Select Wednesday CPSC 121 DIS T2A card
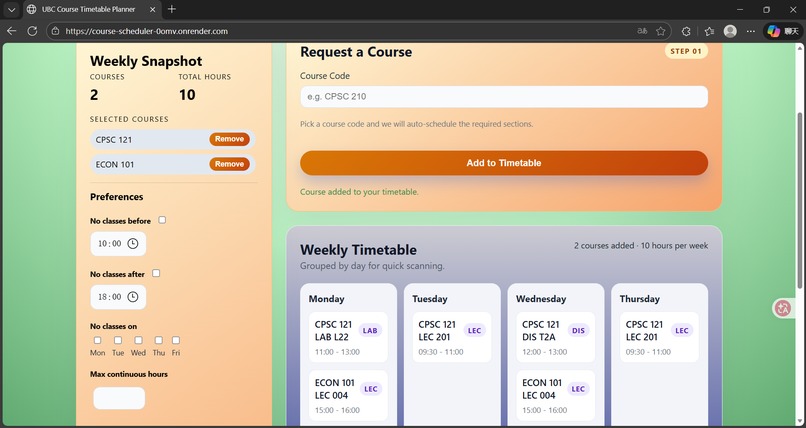 556,337
